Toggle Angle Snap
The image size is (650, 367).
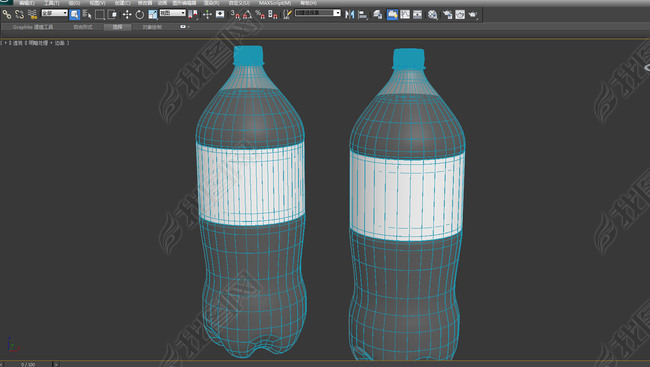click(x=247, y=15)
